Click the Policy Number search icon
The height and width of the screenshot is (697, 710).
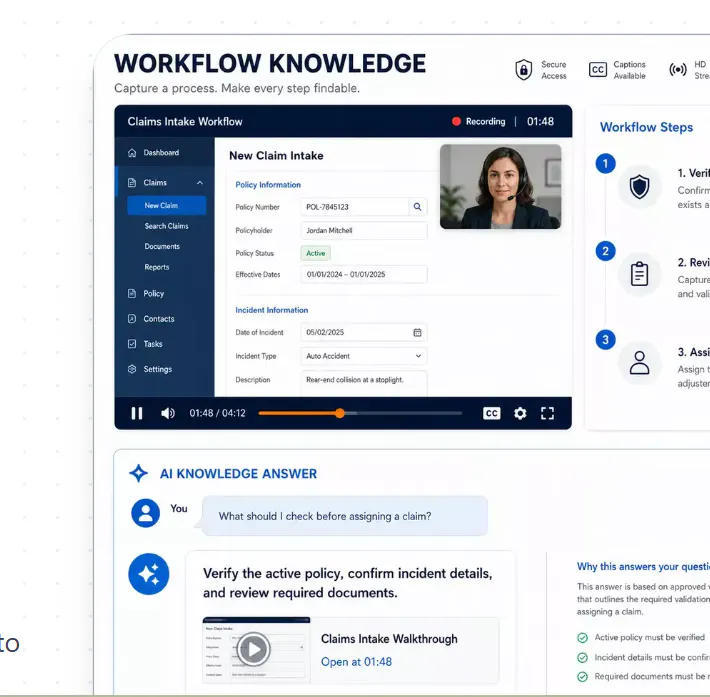[x=417, y=207]
